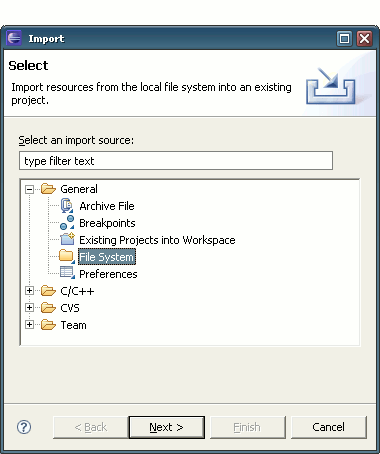Collapse the General tree node

click(29, 189)
